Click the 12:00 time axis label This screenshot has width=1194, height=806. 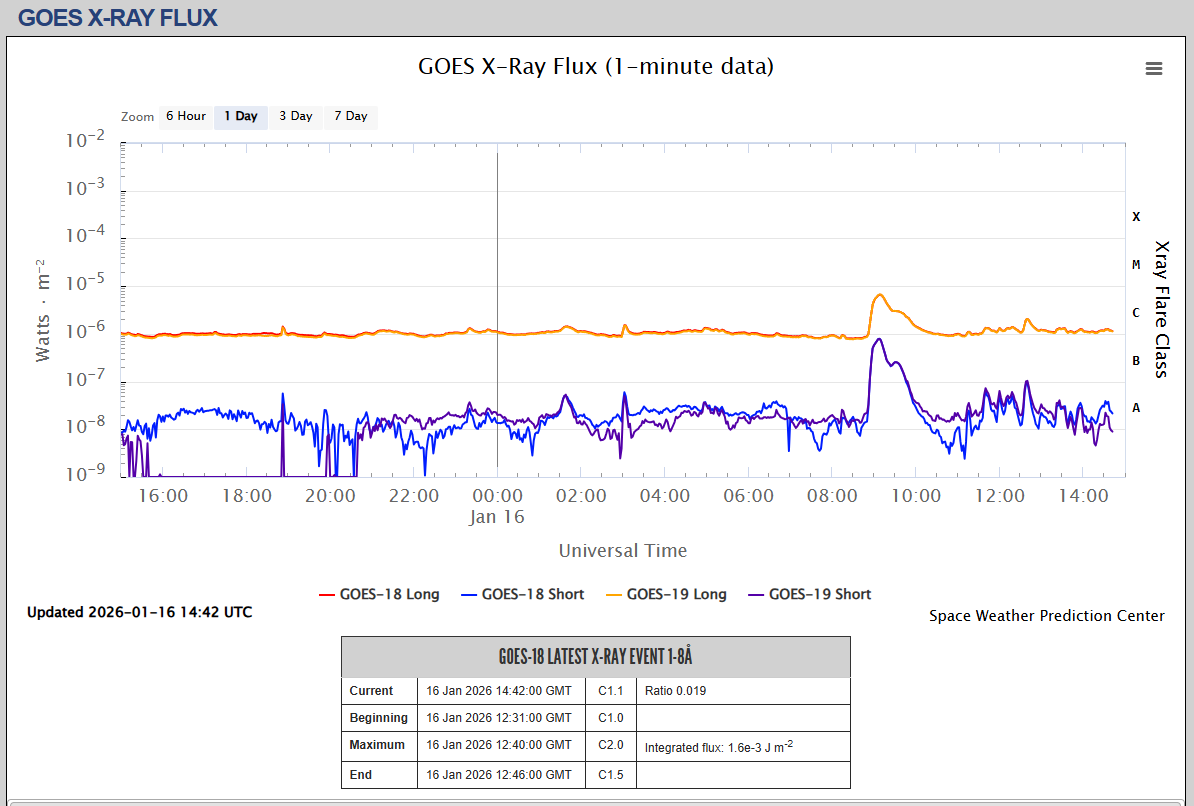[x=1000, y=496]
